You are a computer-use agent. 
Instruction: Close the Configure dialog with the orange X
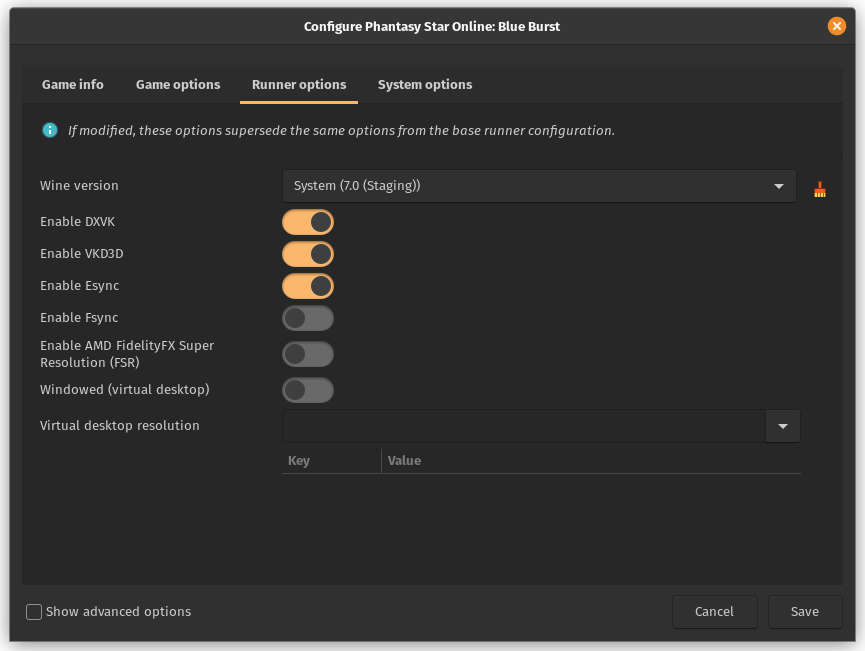point(836,26)
